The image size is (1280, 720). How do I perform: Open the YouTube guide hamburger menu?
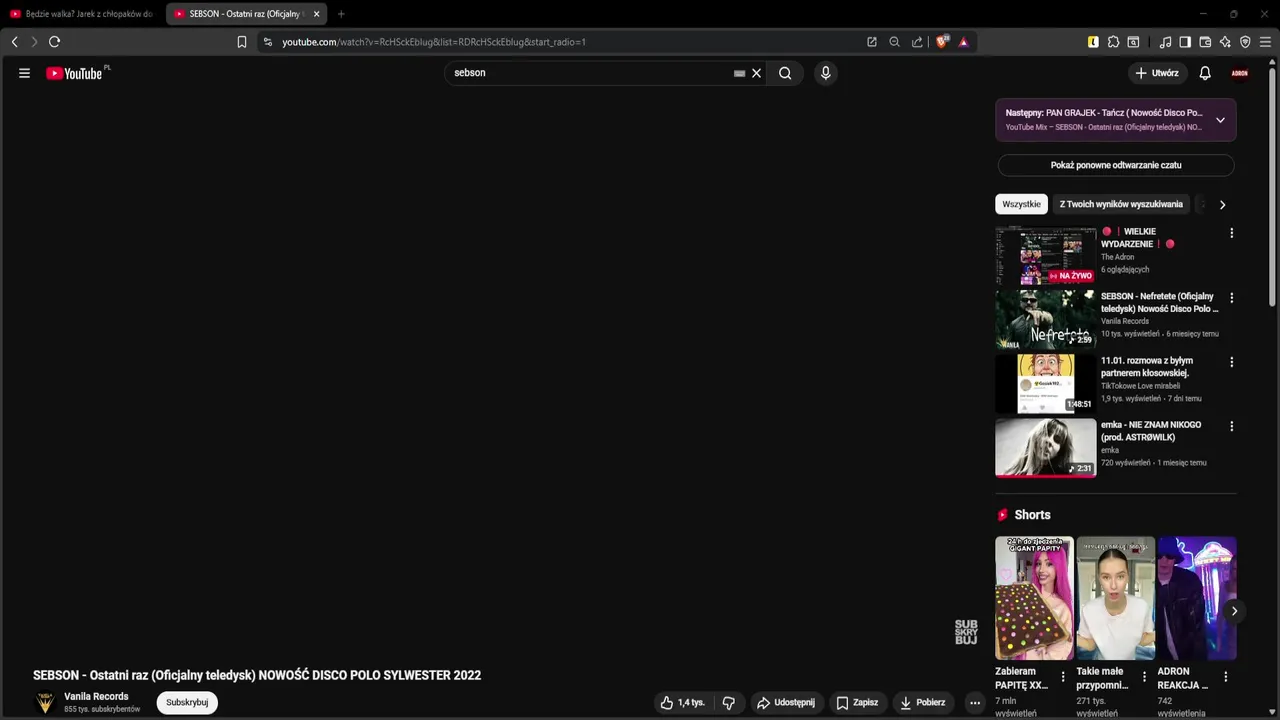[24, 73]
